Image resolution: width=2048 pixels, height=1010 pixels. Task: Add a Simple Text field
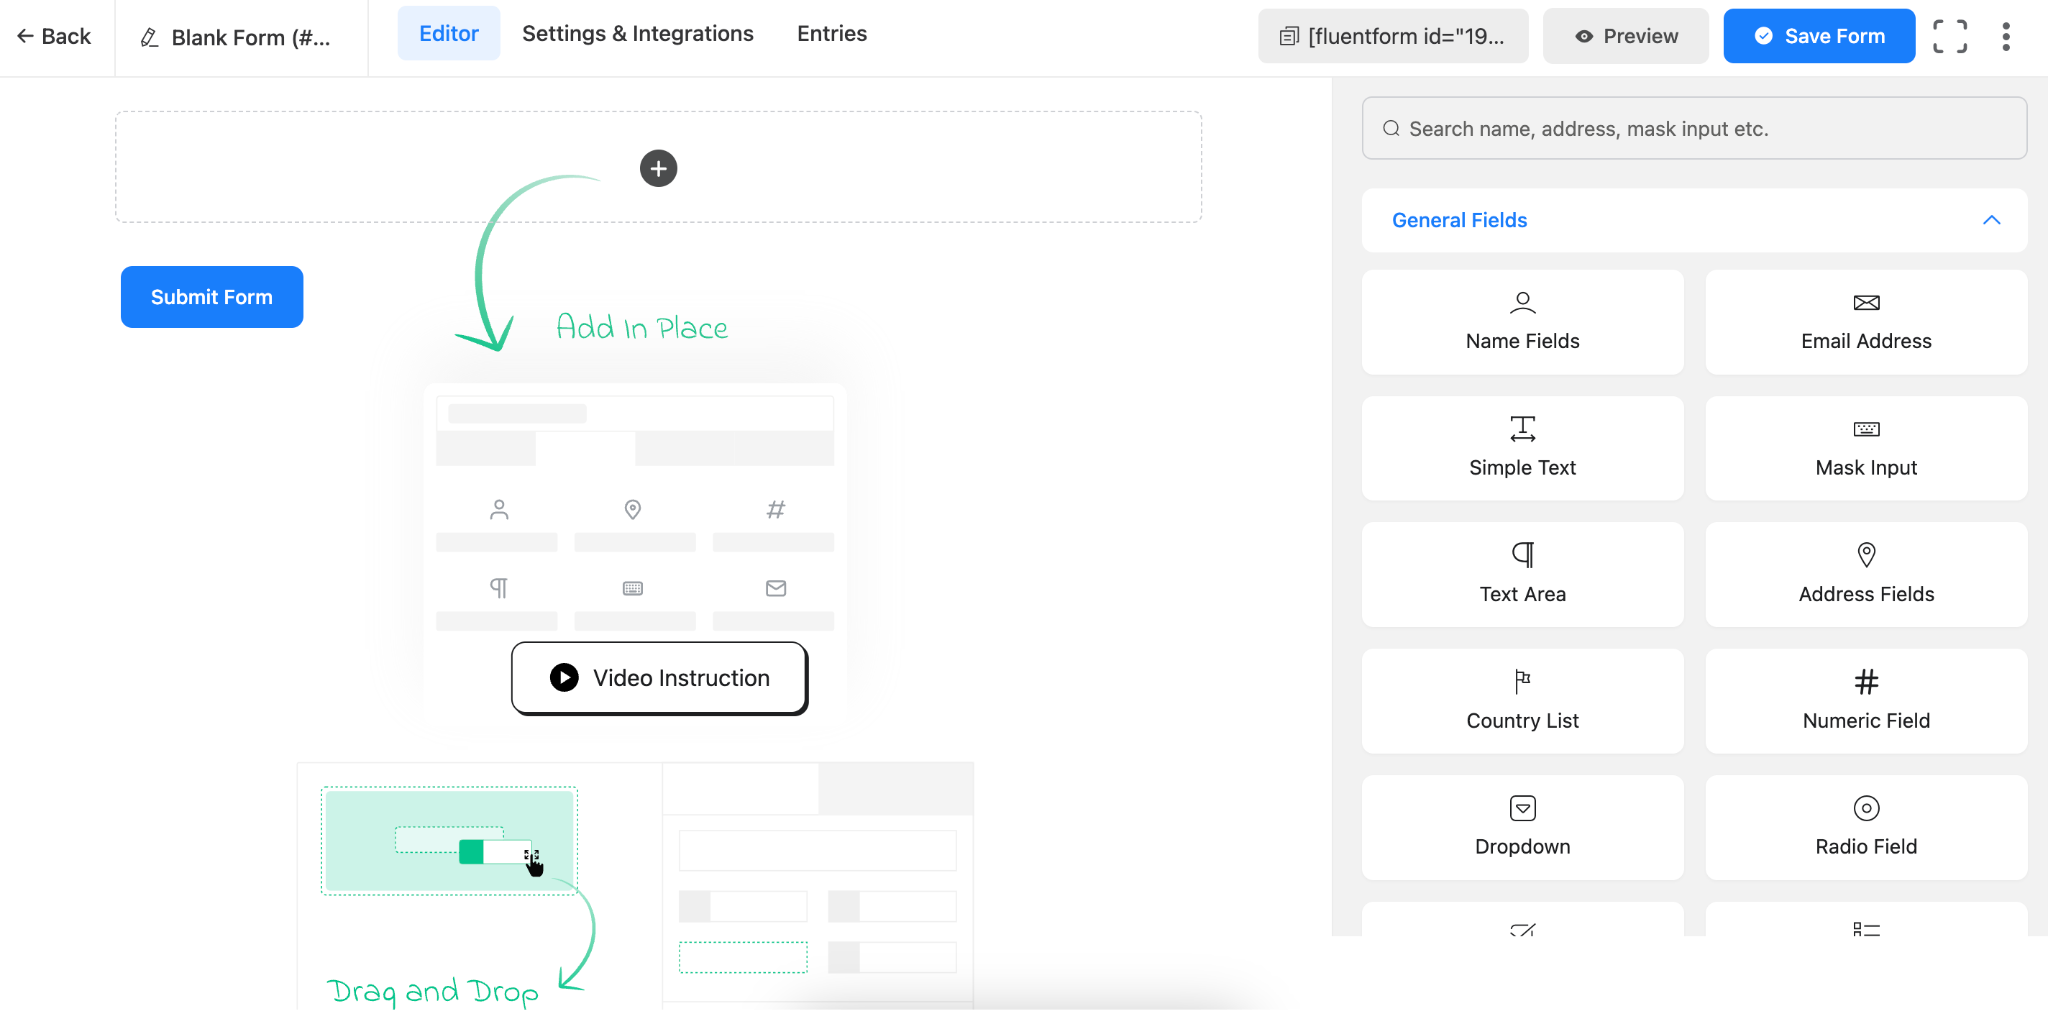[1521, 447]
